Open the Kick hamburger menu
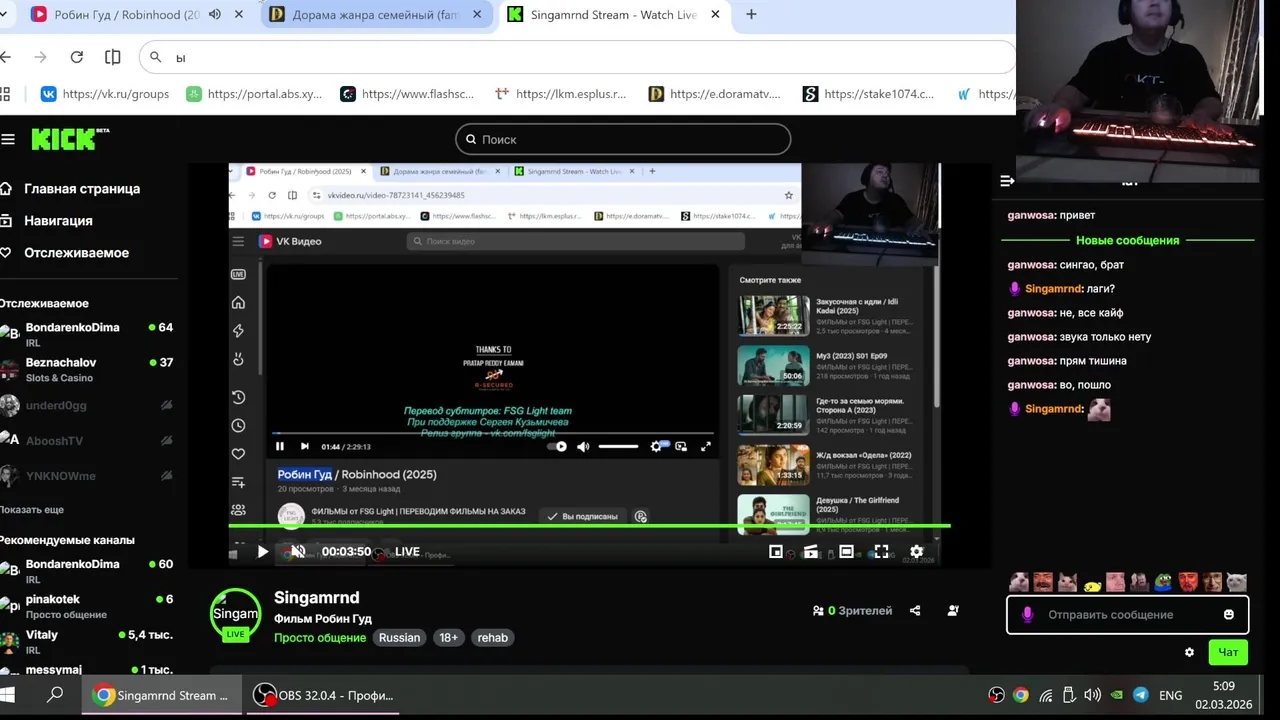 point(8,140)
